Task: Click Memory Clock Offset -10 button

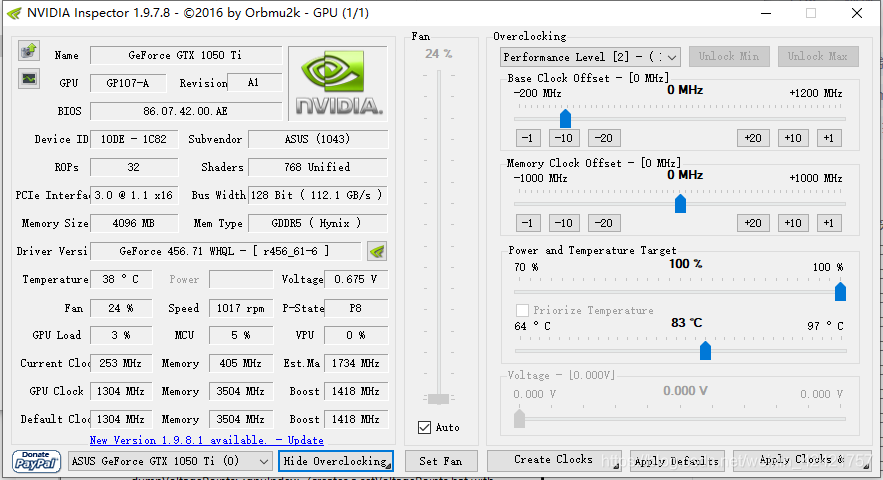Action: [x=564, y=223]
